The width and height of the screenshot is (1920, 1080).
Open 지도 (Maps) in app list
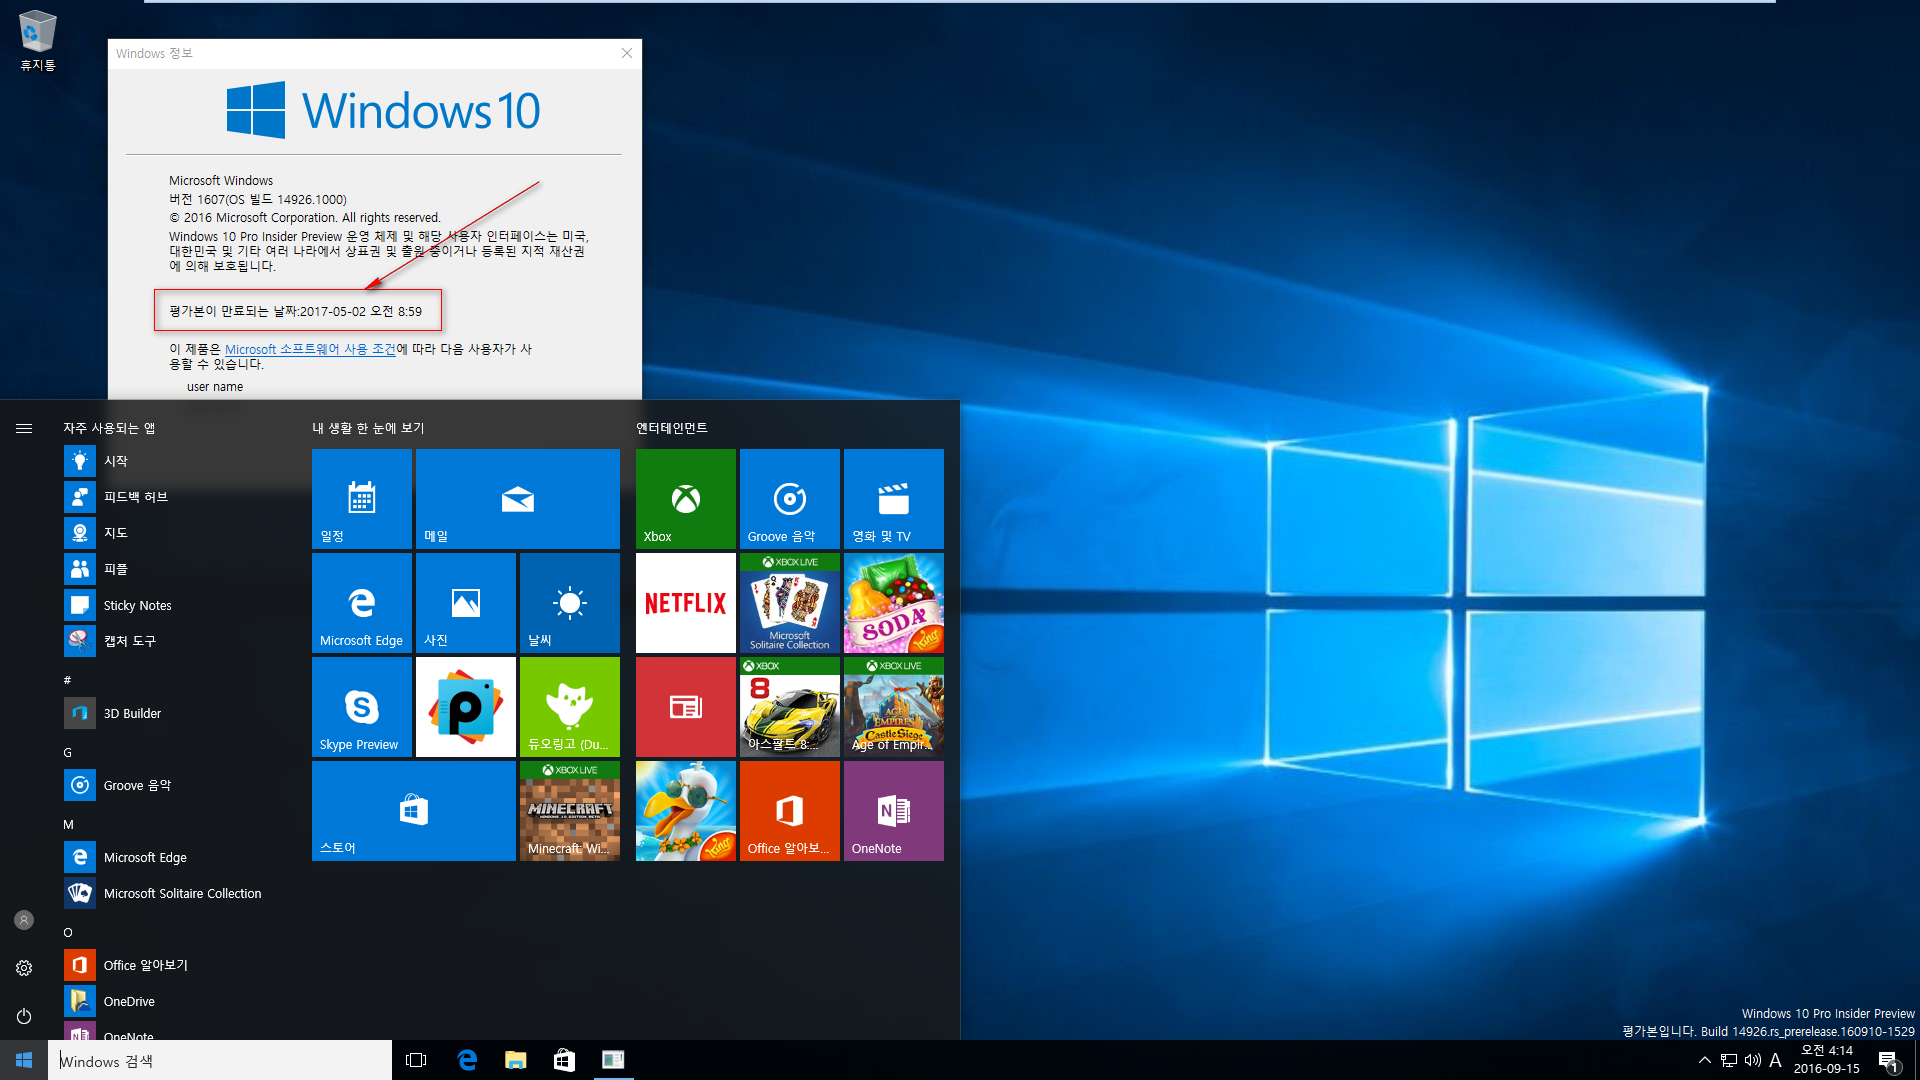pyautogui.click(x=180, y=533)
